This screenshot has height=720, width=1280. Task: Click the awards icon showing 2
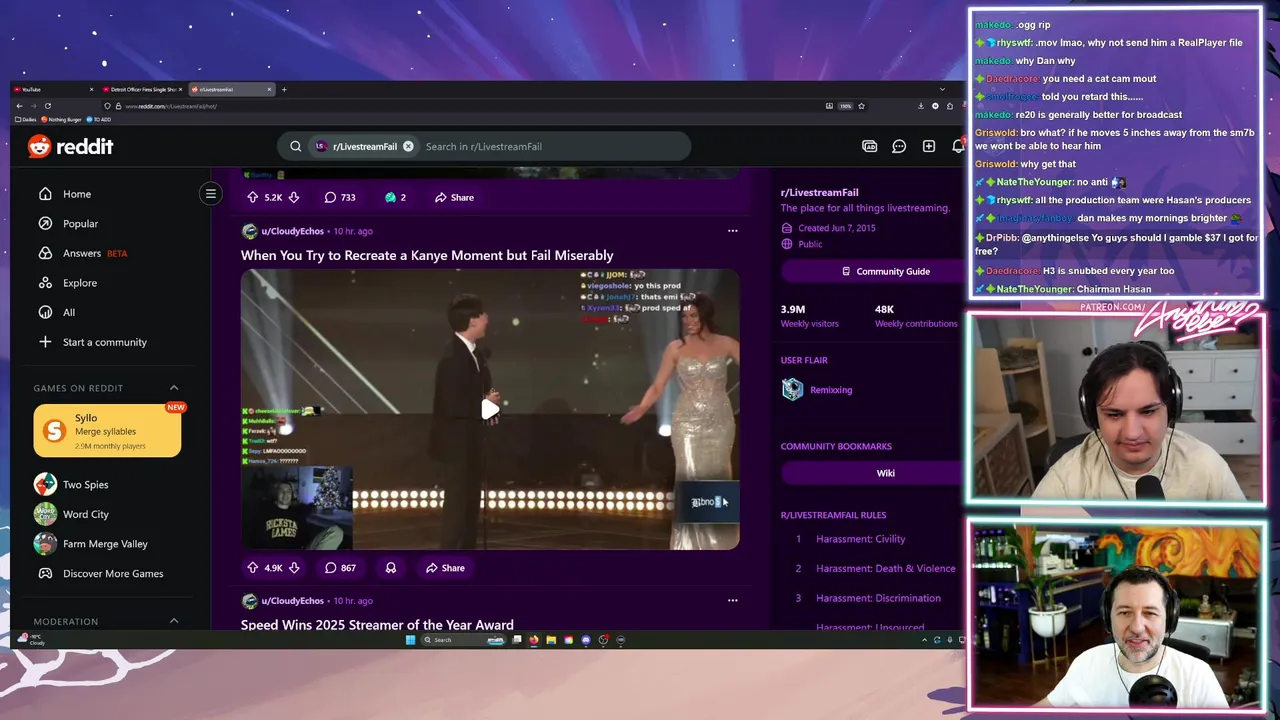click(395, 198)
